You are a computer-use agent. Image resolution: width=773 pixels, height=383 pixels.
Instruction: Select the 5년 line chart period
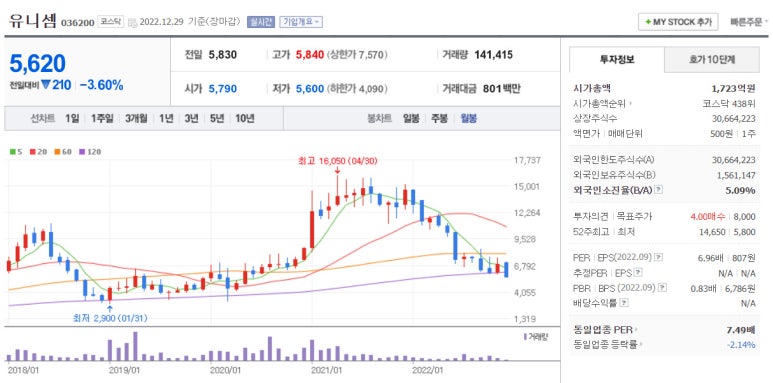[x=216, y=118]
